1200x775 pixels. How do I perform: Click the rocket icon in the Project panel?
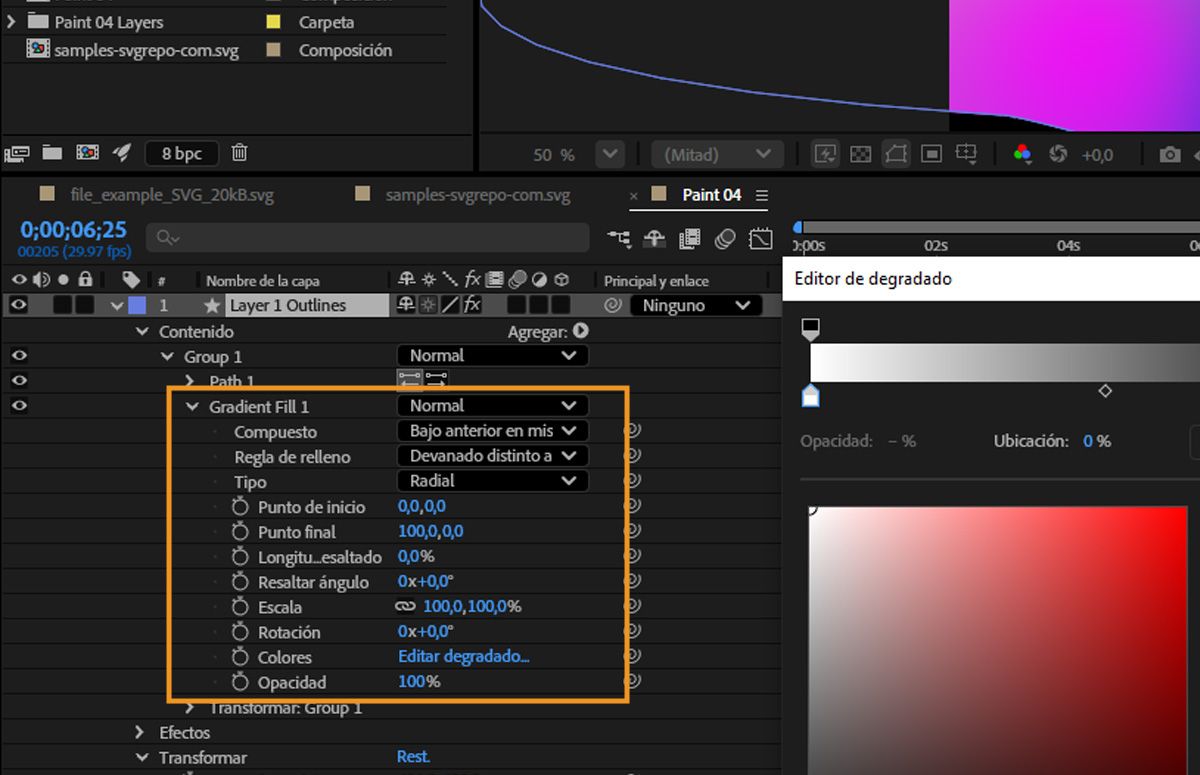[122, 153]
